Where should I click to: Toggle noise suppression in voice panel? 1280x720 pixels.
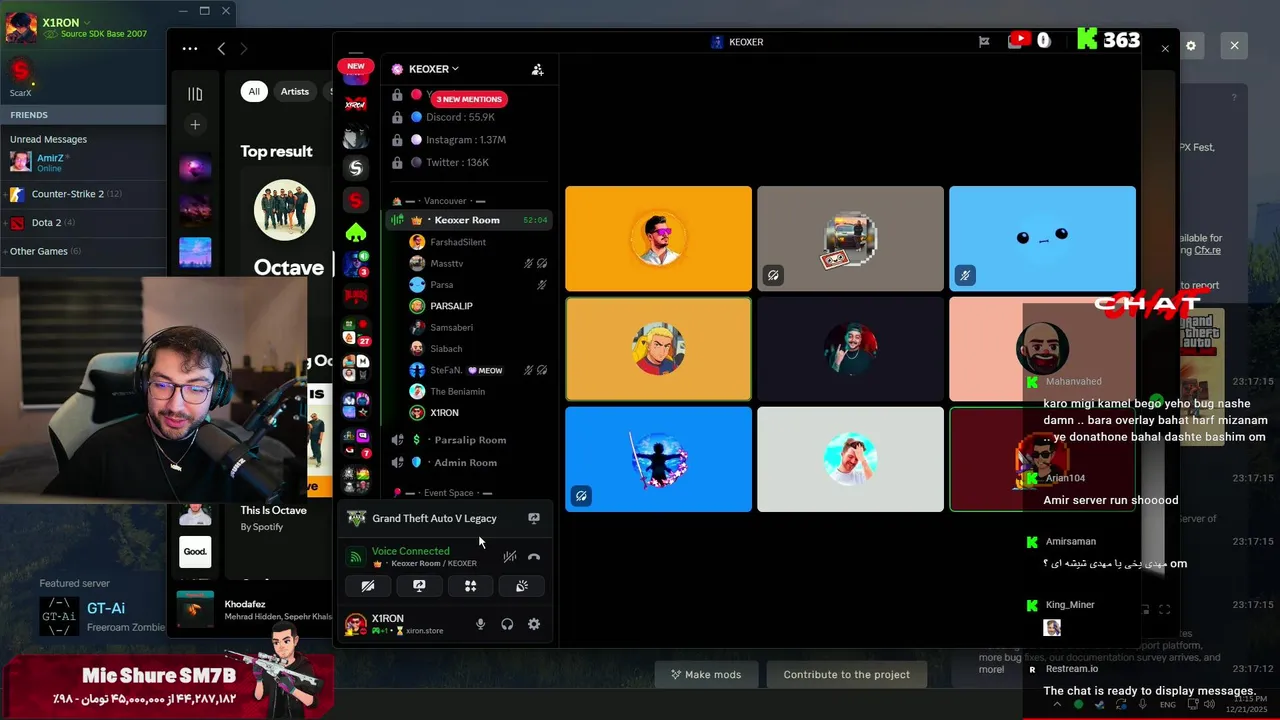point(510,557)
